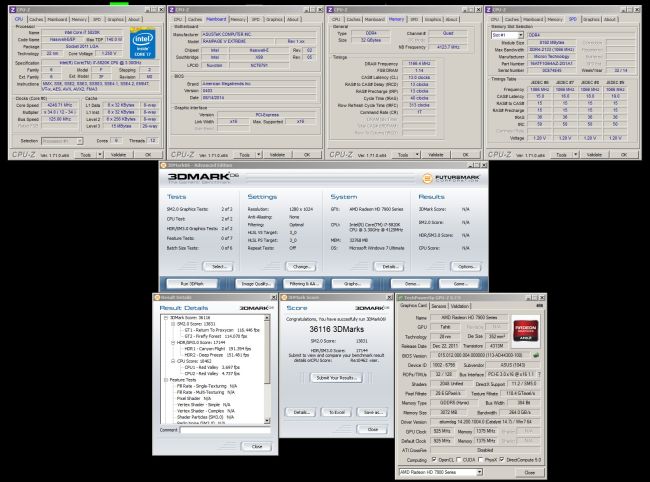Click 'CPU2 - Red Valley' result row
This screenshot has width=650, height=482.
212,374
